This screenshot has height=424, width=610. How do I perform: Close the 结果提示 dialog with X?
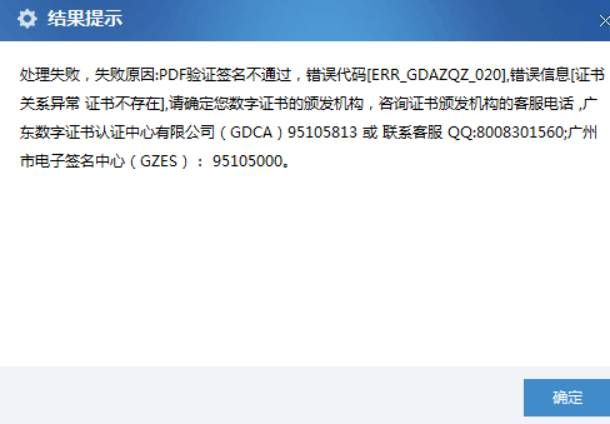pyautogui.click(x=605, y=21)
